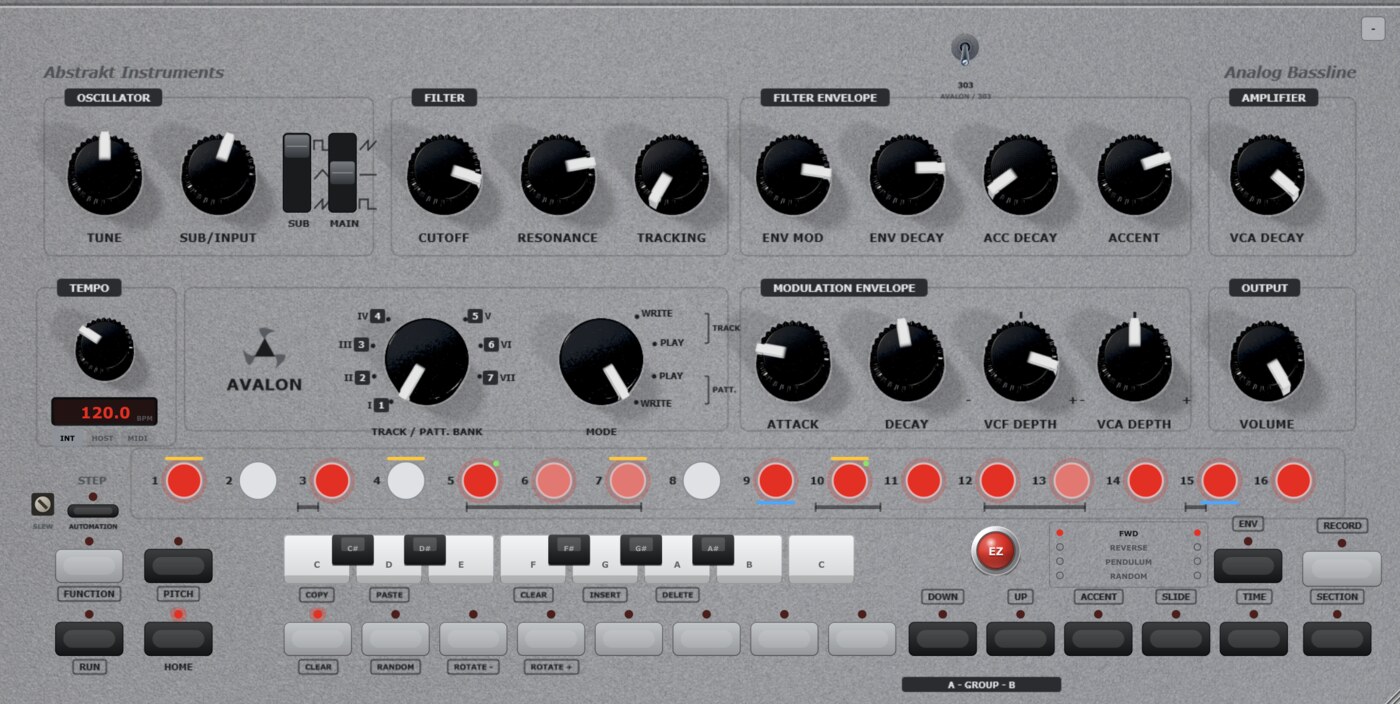1400x704 pixels.
Task: Click the ENV DECAY knob
Action: point(907,176)
